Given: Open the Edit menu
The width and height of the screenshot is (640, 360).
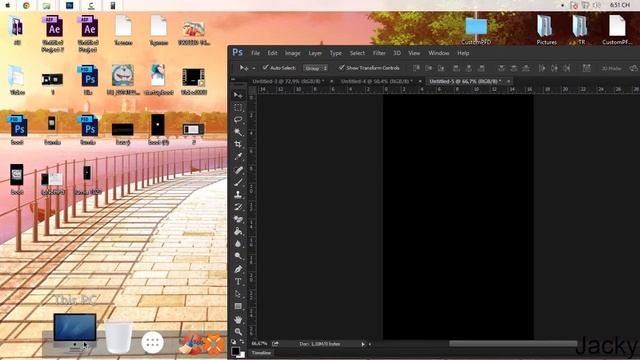Looking at the screenshot, I should pyautogui.click(x=272, y=53).
